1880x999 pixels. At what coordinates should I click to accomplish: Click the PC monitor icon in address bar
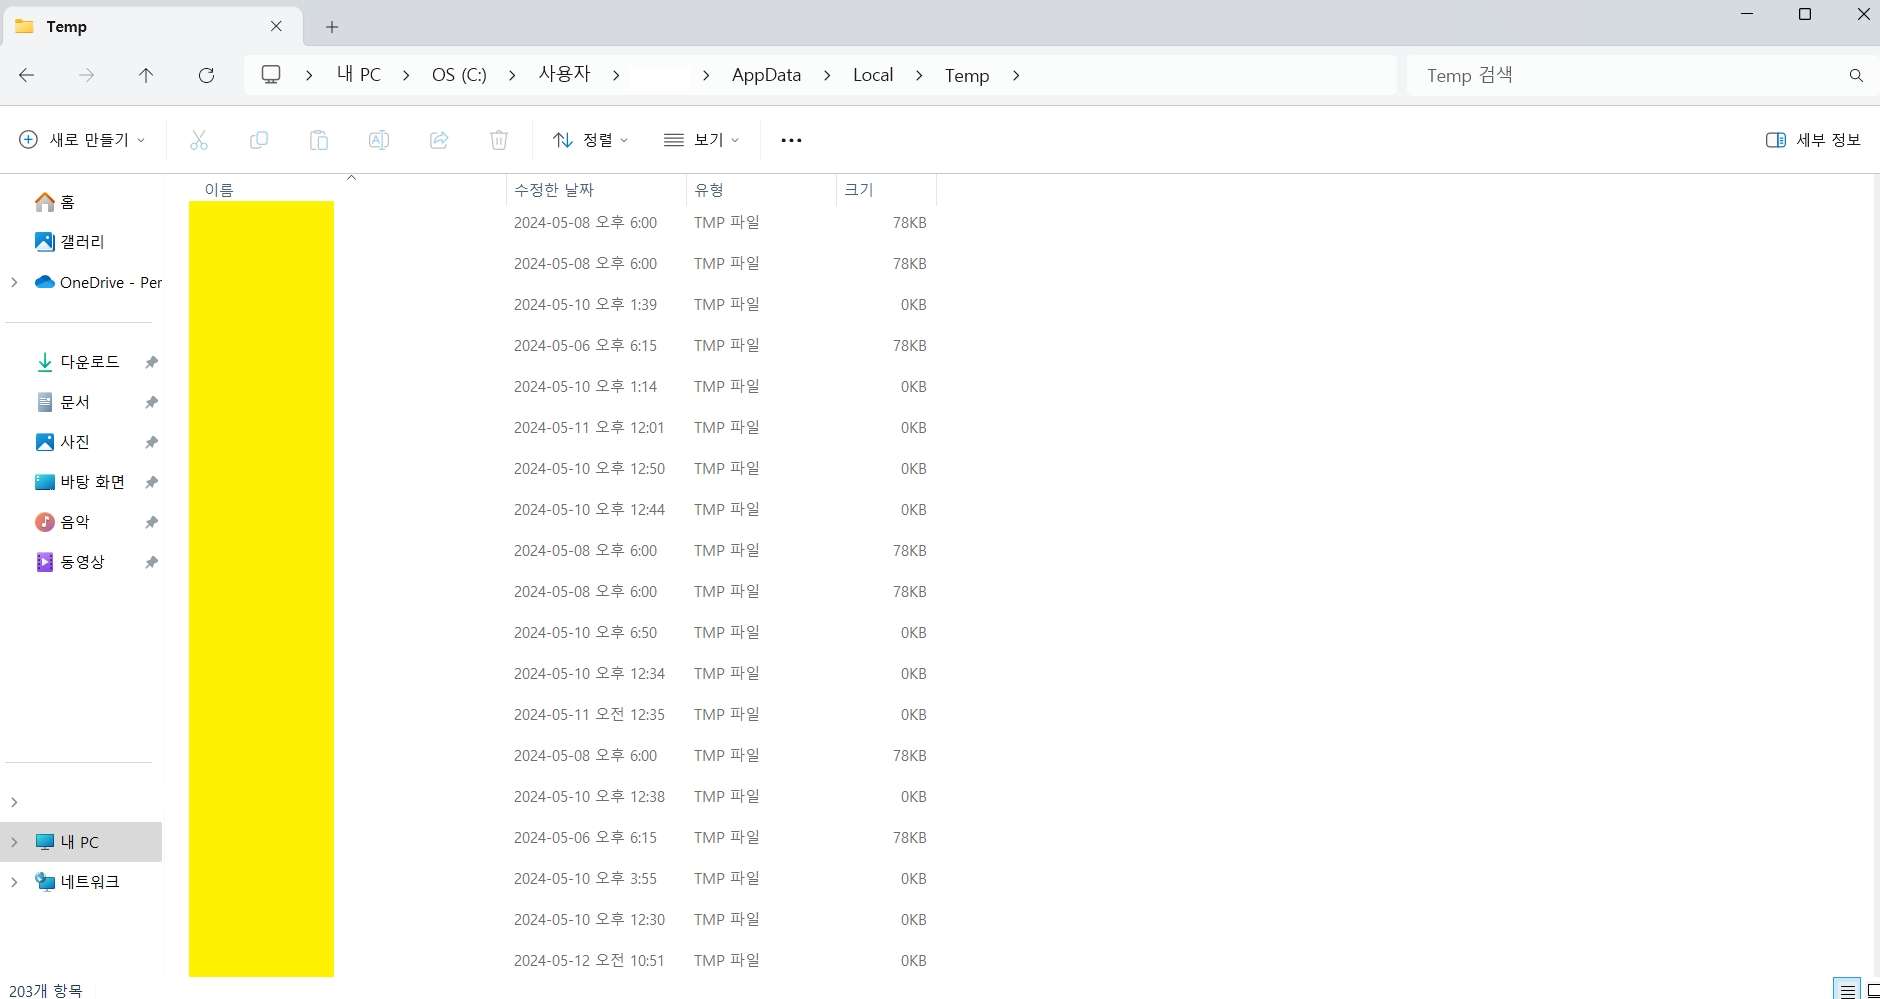coord(271,75)
